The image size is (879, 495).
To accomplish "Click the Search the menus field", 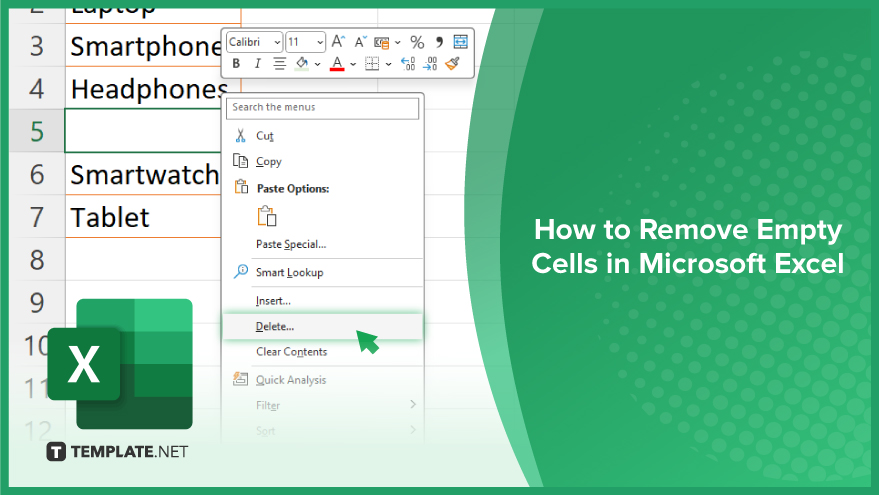I will point(322,108).
